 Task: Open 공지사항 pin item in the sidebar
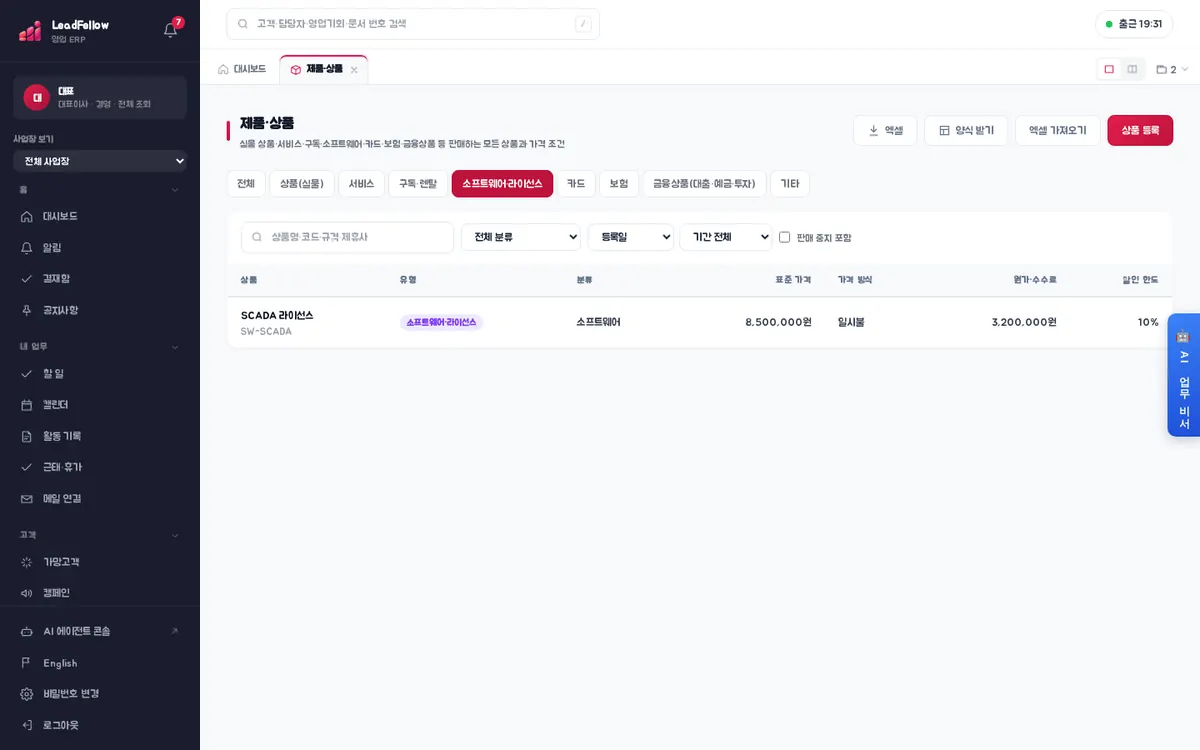(x=100, y=310)
